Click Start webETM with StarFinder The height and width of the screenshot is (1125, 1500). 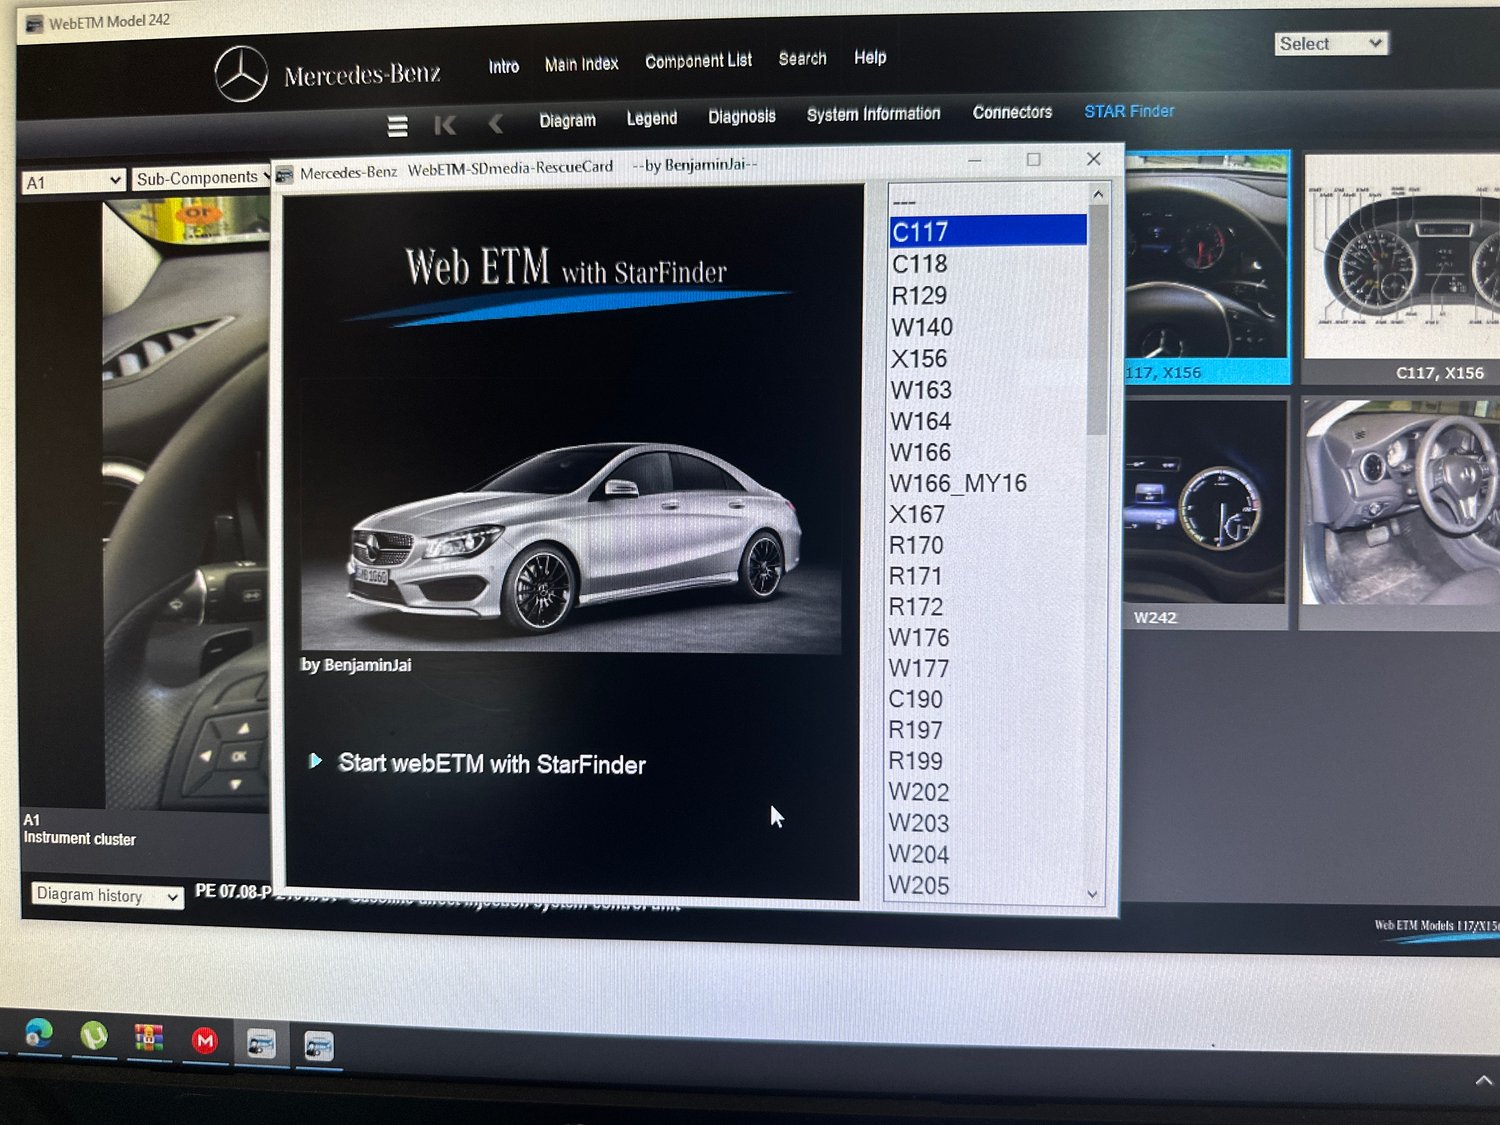coord(492,764)
